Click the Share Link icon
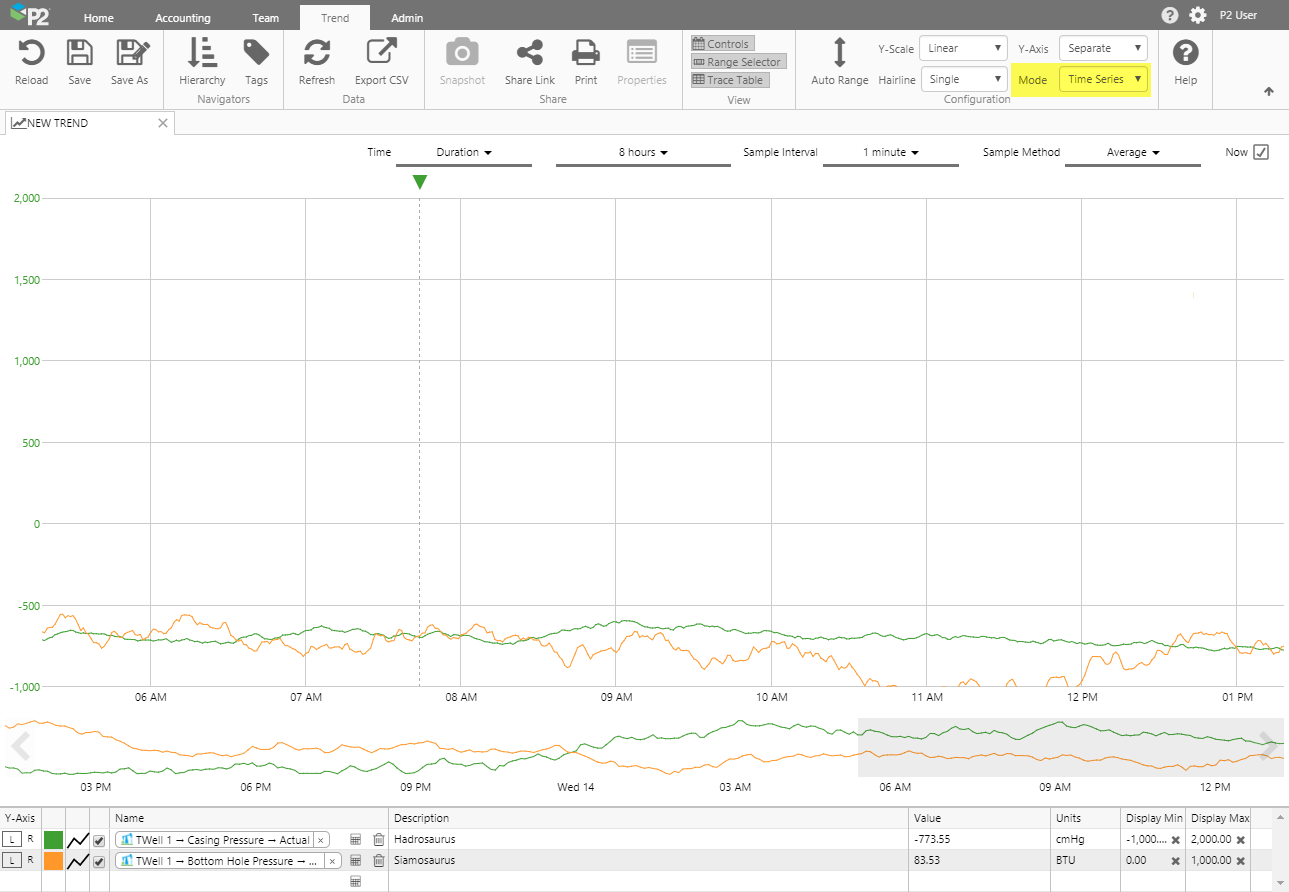The width and height of the screenshot is (1289, 892). [x=529, y=53]
